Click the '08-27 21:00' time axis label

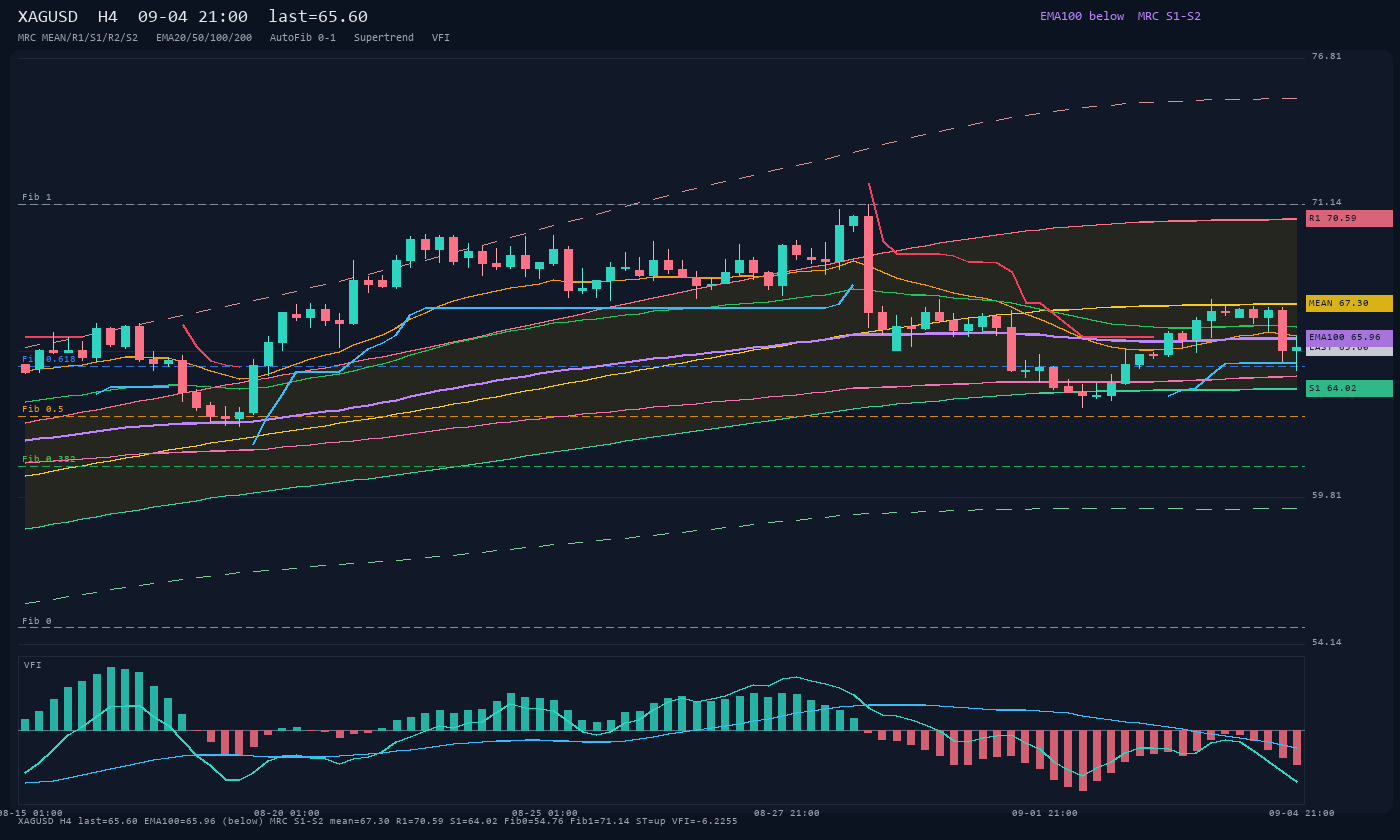pyautogui.click(x=787, y=813)
